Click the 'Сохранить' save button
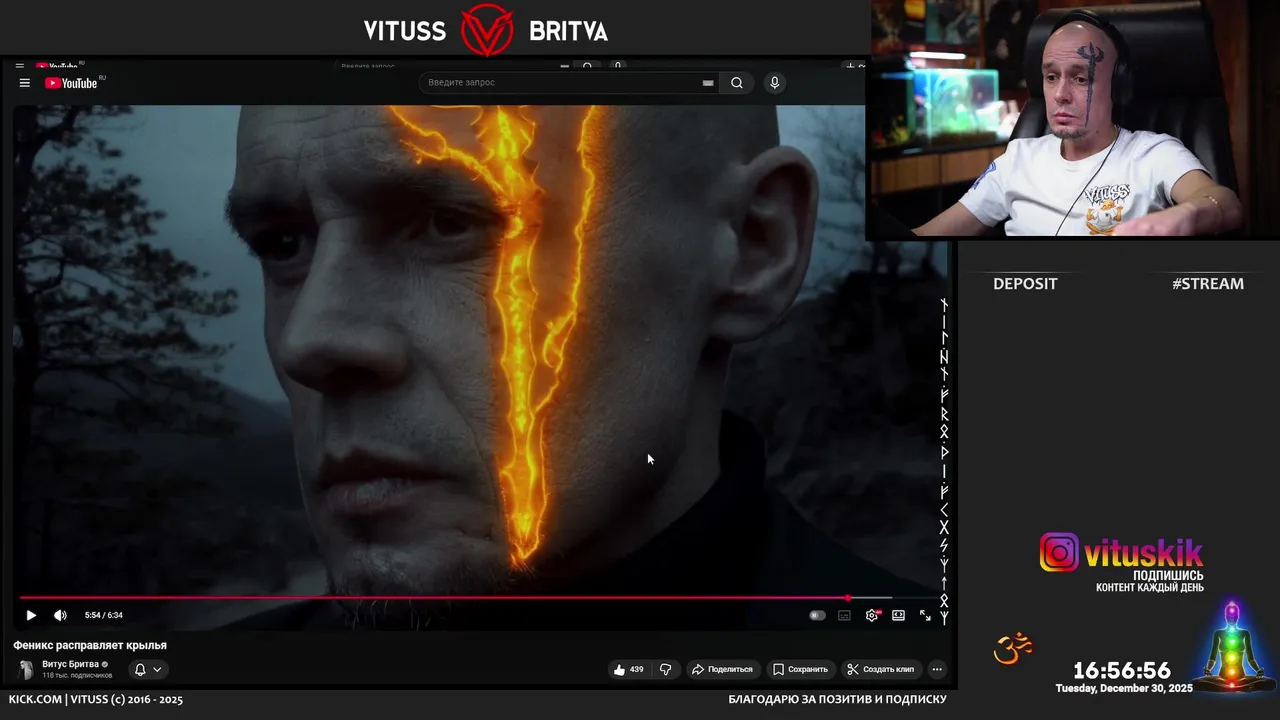This screenshot has height=720, width=1280. 800,669
